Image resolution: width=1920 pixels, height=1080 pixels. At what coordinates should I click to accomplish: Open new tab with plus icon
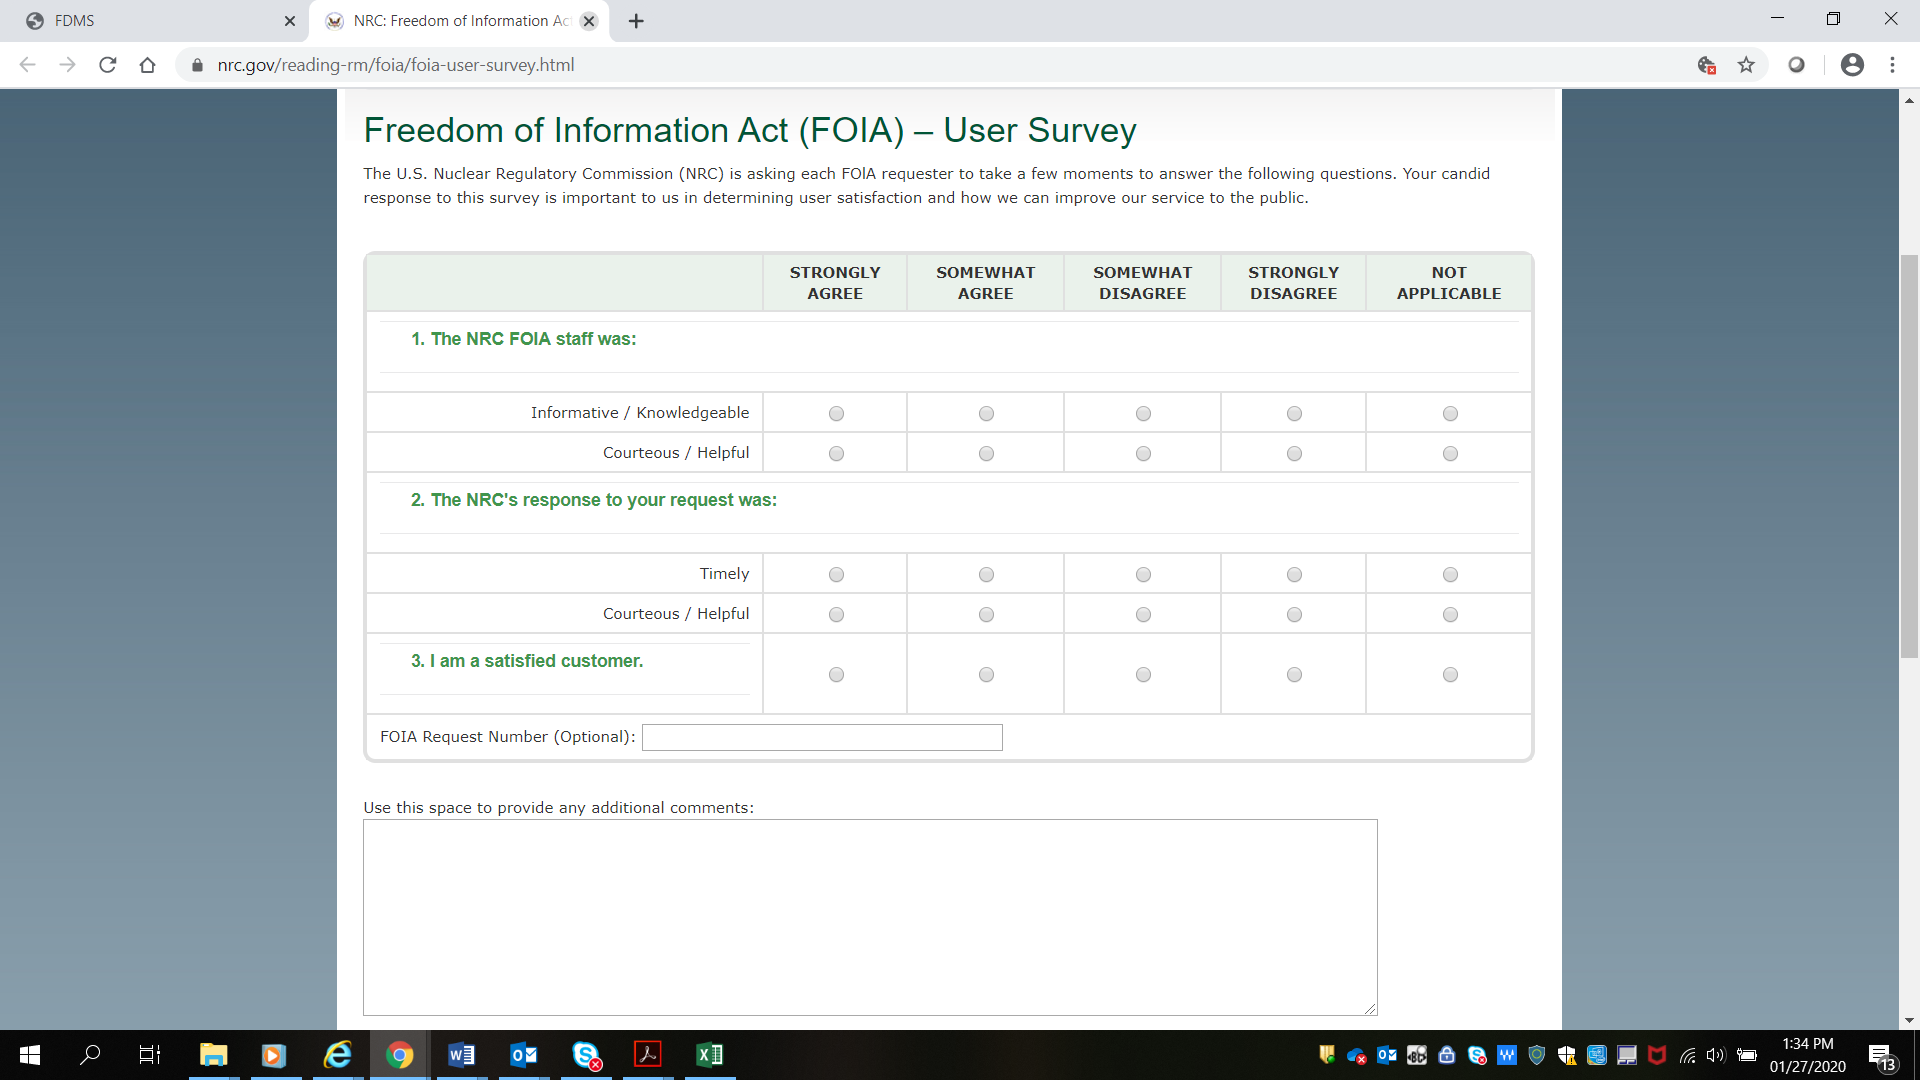coord(636,21)
